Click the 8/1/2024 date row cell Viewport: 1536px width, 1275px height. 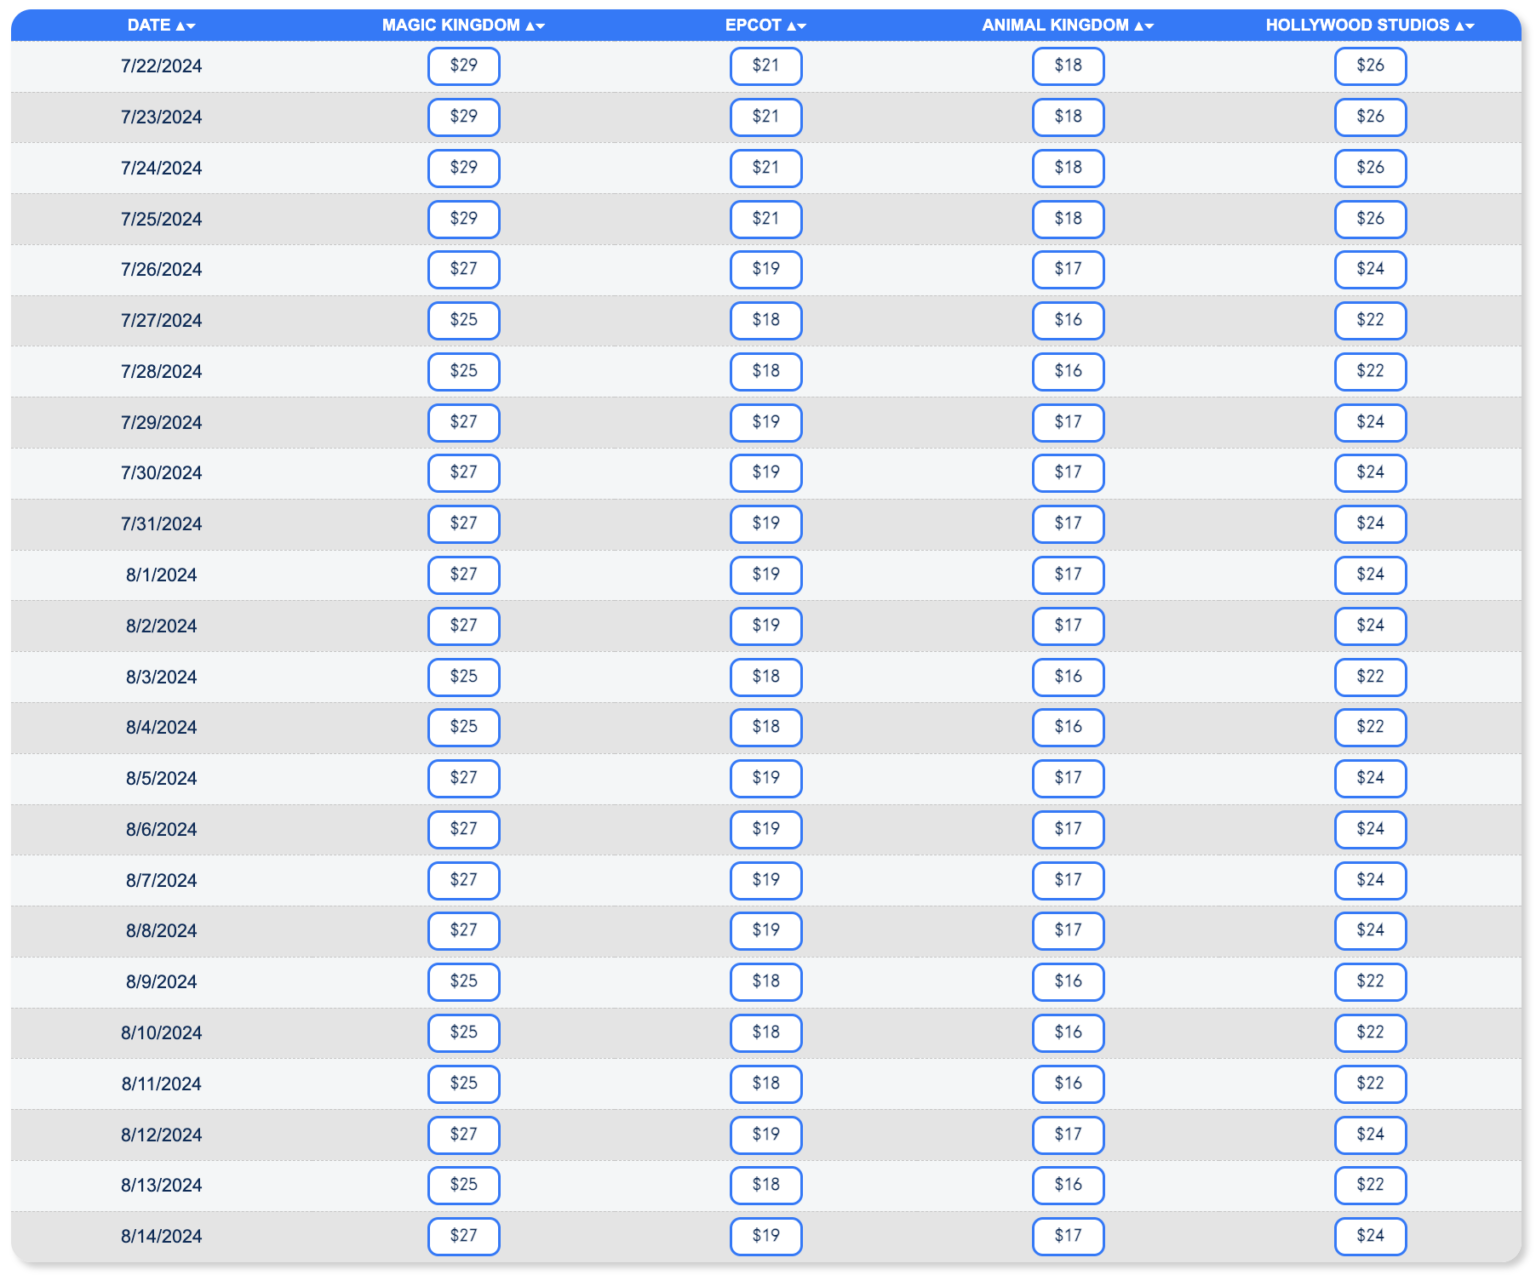161,575
